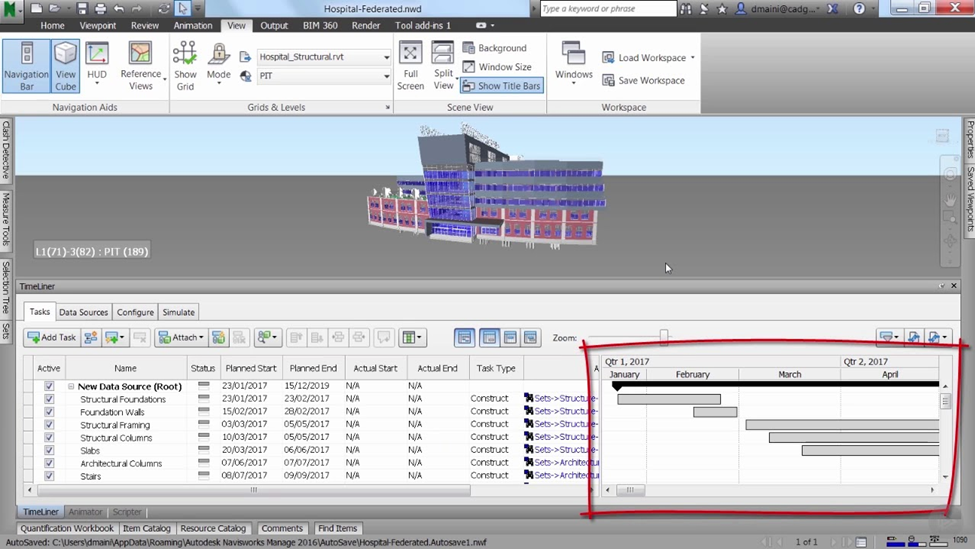Image resolution: width=975 pixels, height=549 pixels.
Task: Uncheck Active for Structural Columns
Action: 49,438
